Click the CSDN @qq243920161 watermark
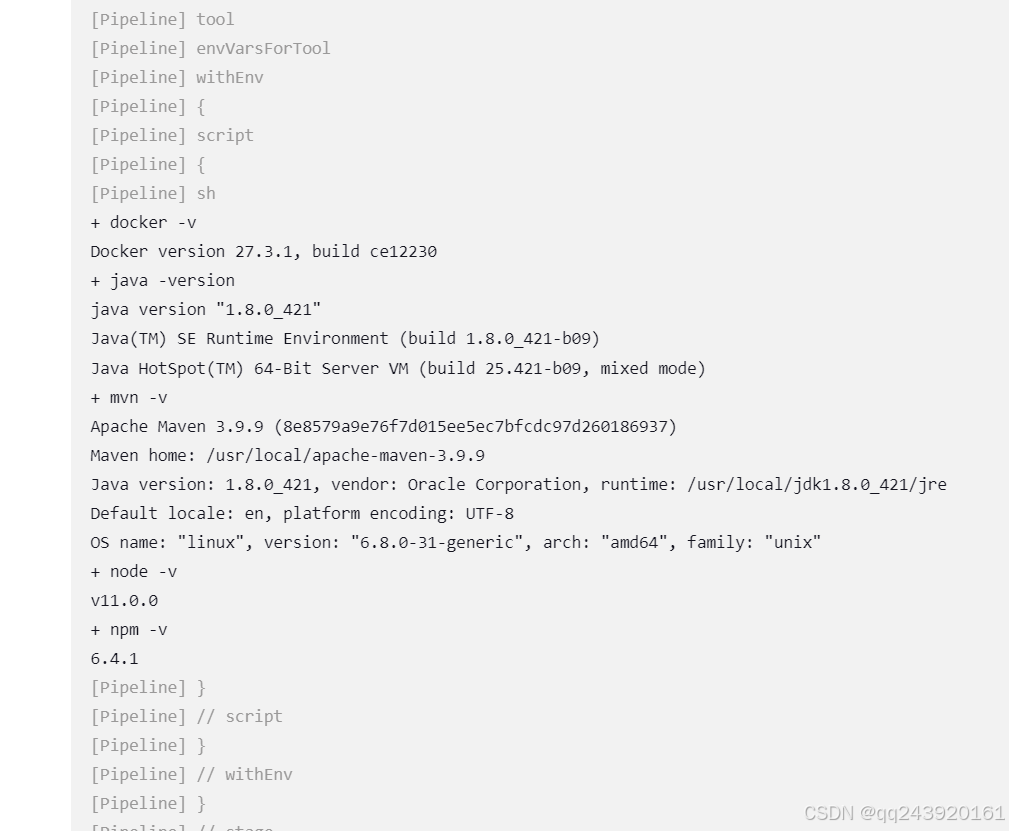 click(904, 813)
